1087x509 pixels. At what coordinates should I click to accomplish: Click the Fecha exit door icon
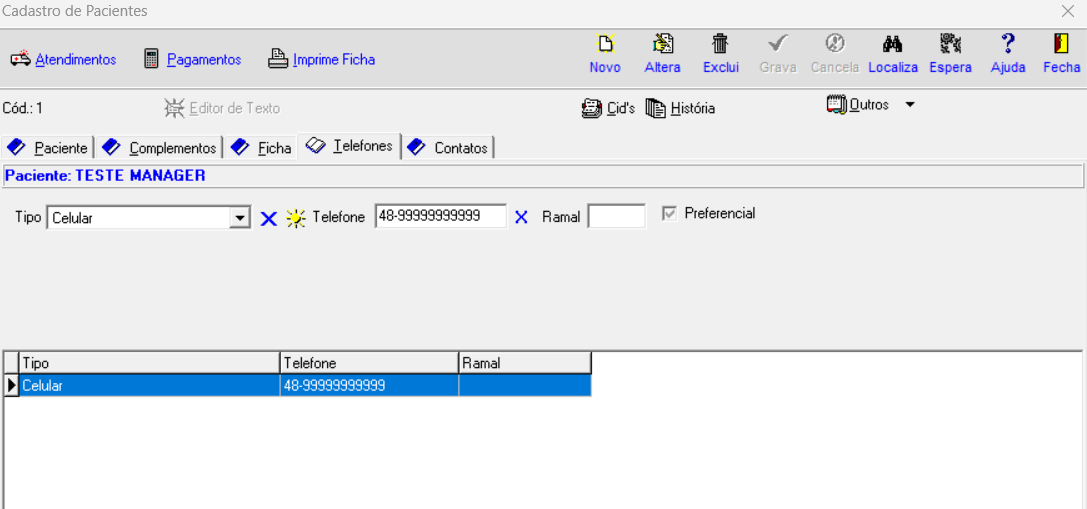tap(1061, 45)
